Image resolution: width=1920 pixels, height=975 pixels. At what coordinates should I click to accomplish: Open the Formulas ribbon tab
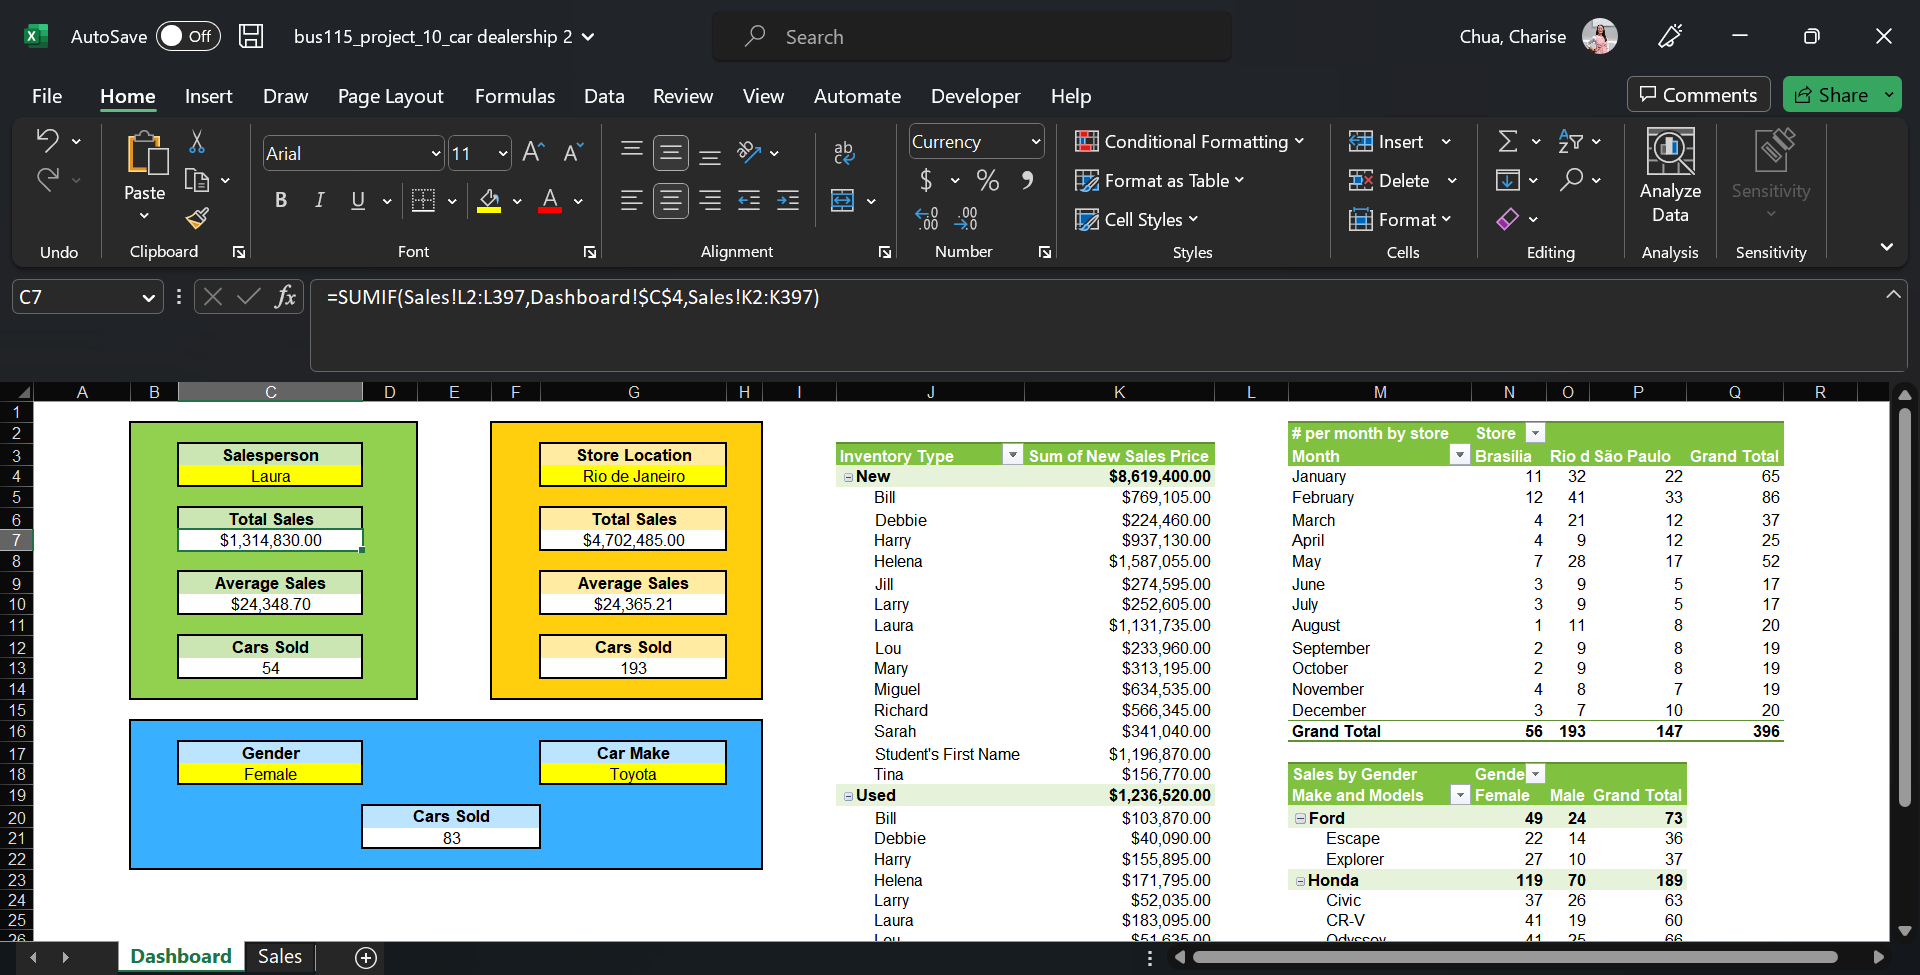click(515, 96)
